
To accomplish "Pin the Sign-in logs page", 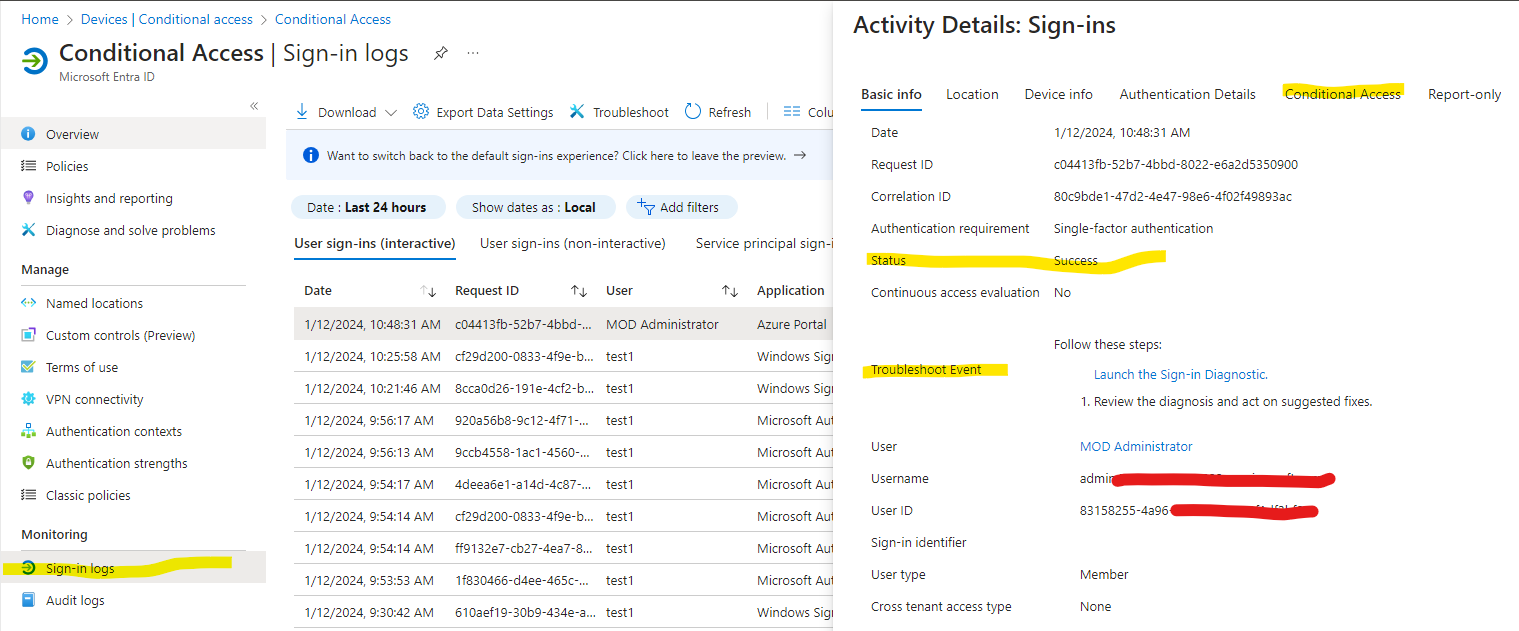I will (440, 53).
